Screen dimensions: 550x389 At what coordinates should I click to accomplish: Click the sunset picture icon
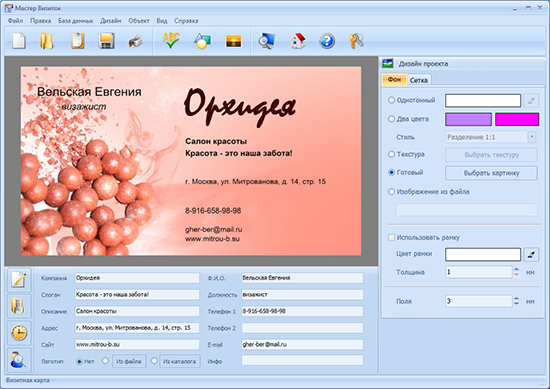[x=233, y=41]
